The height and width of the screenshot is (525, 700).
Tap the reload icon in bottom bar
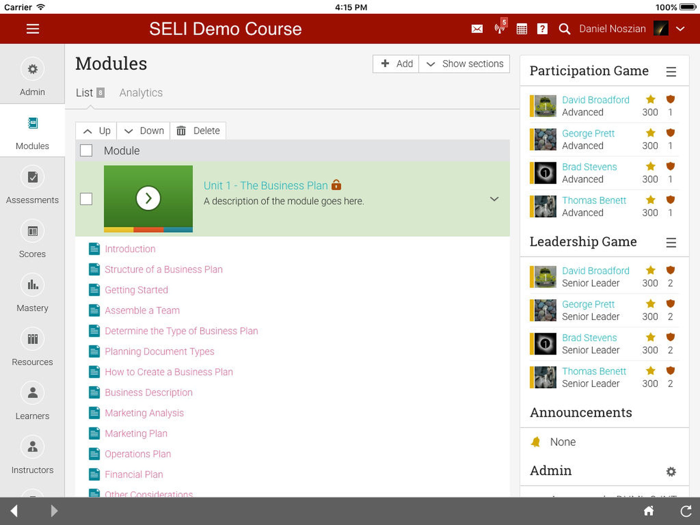[x=685, y=511]
